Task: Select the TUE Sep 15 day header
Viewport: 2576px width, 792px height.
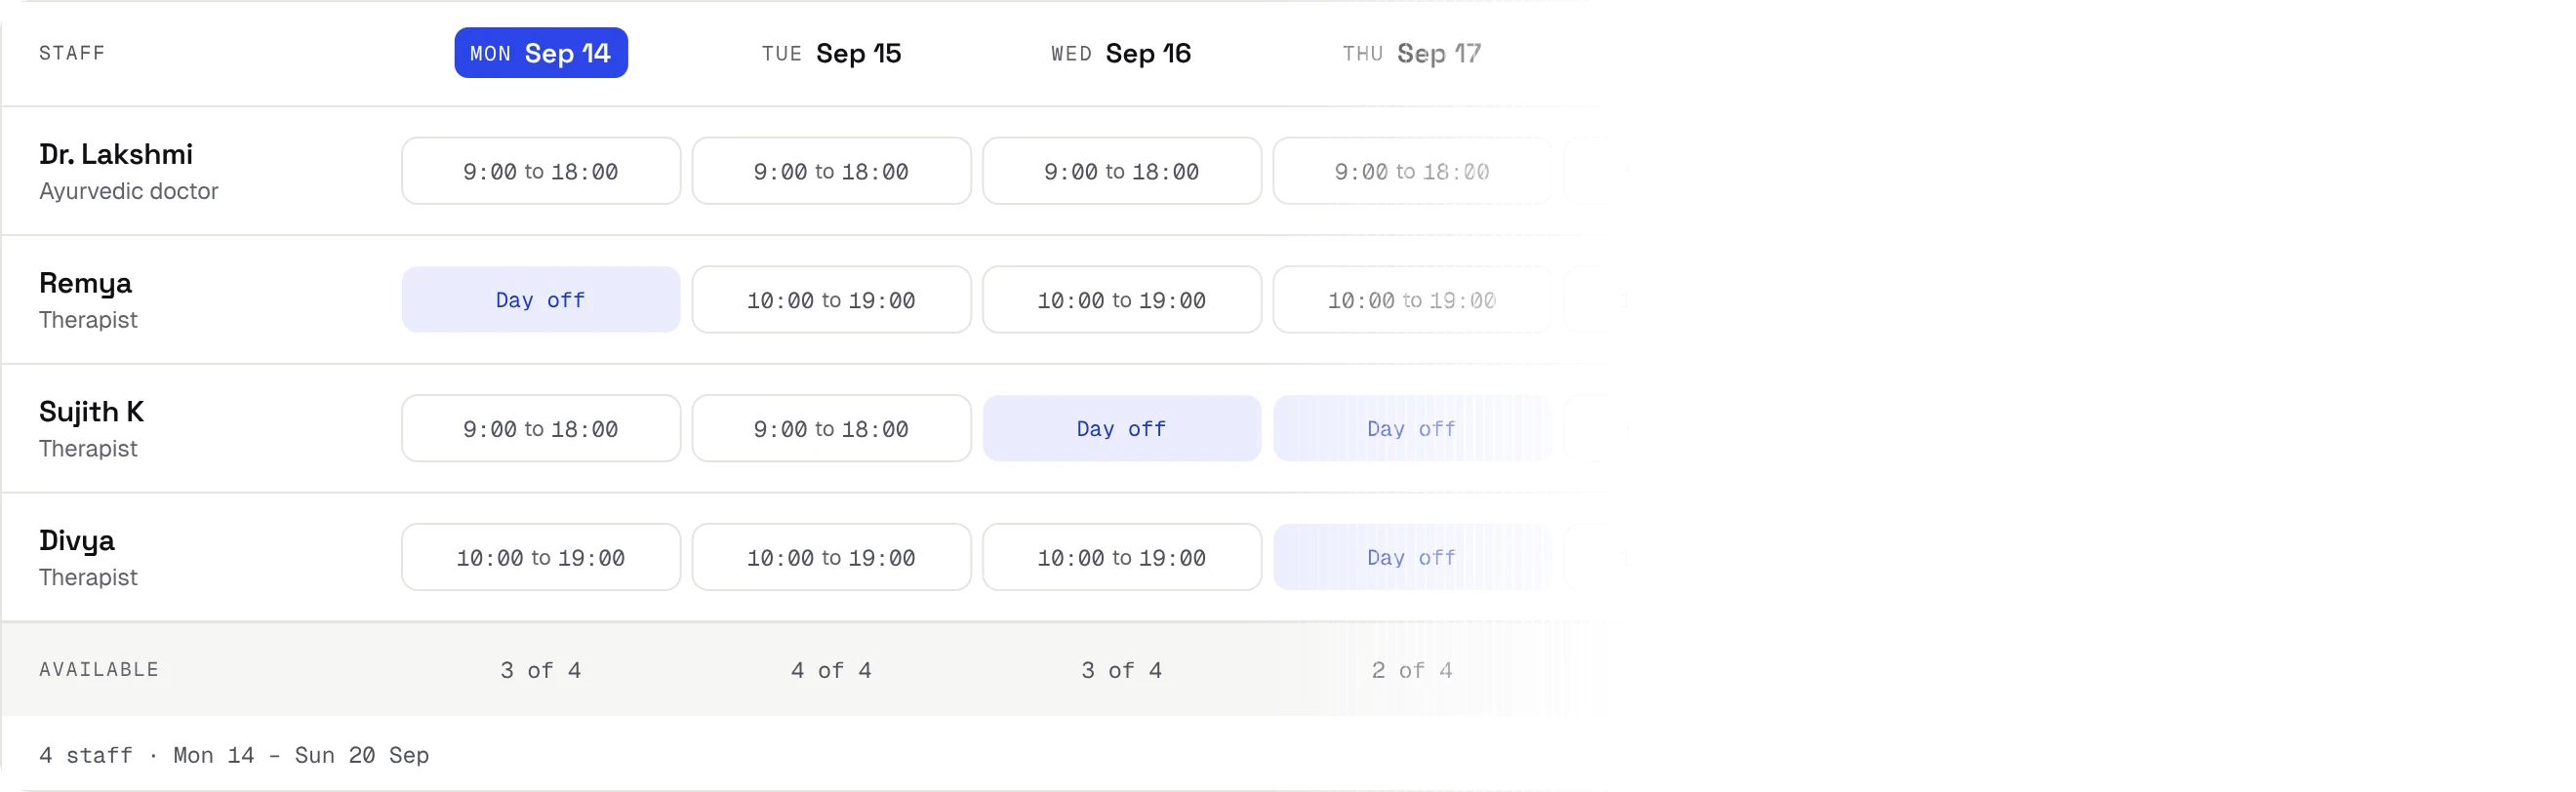Action: (831, 53)
